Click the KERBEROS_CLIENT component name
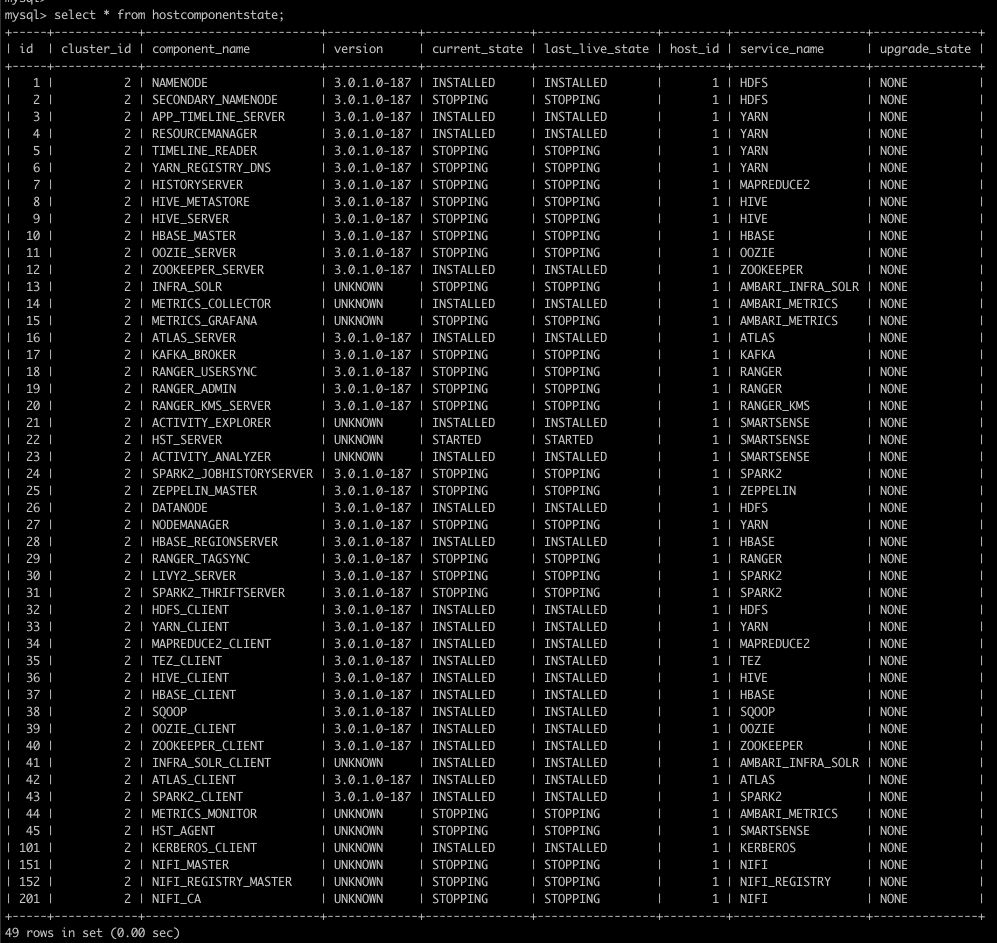The height and width of the screenshot is (943, 997). tap(204, 848)
